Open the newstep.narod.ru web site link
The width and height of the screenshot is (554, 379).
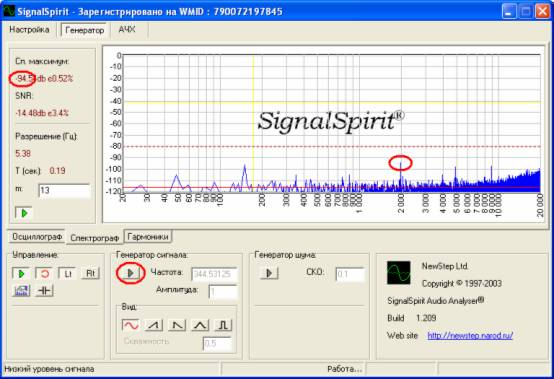pos(470,336)
